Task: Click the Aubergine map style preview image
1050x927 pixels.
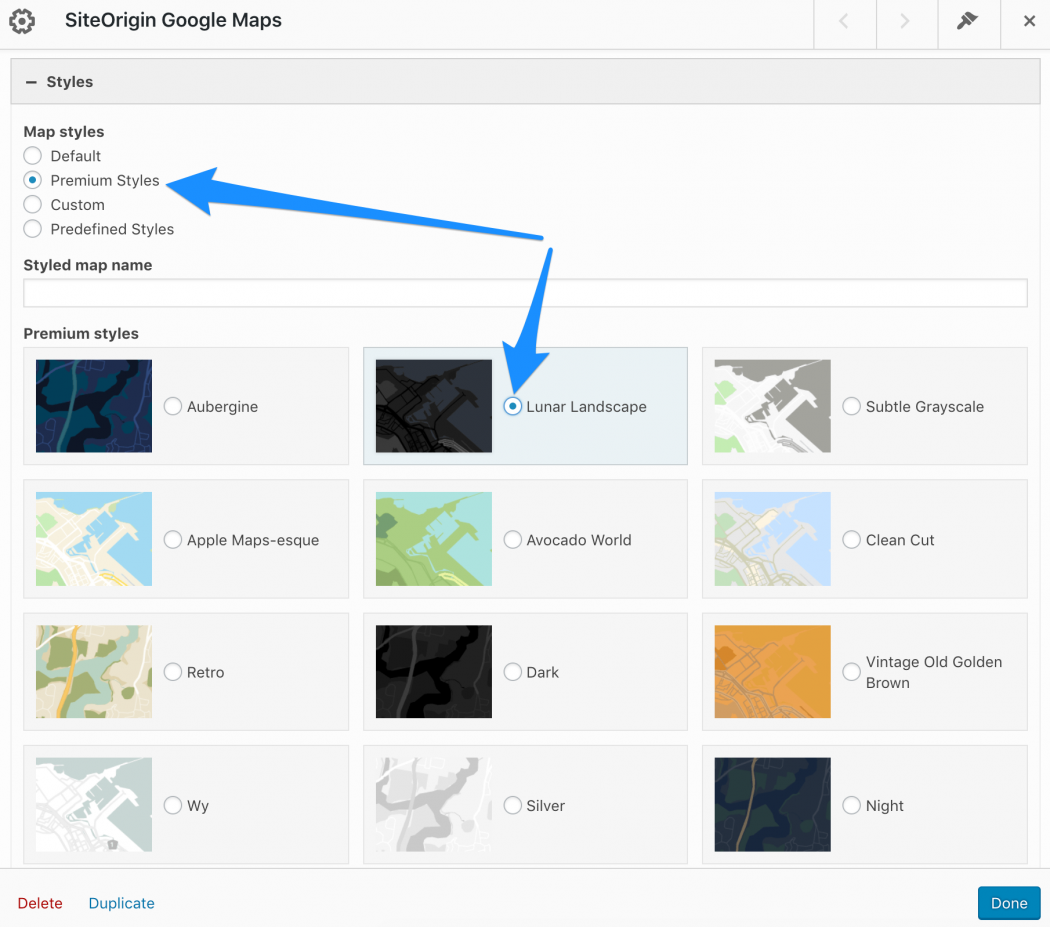Action: [93, 406]
